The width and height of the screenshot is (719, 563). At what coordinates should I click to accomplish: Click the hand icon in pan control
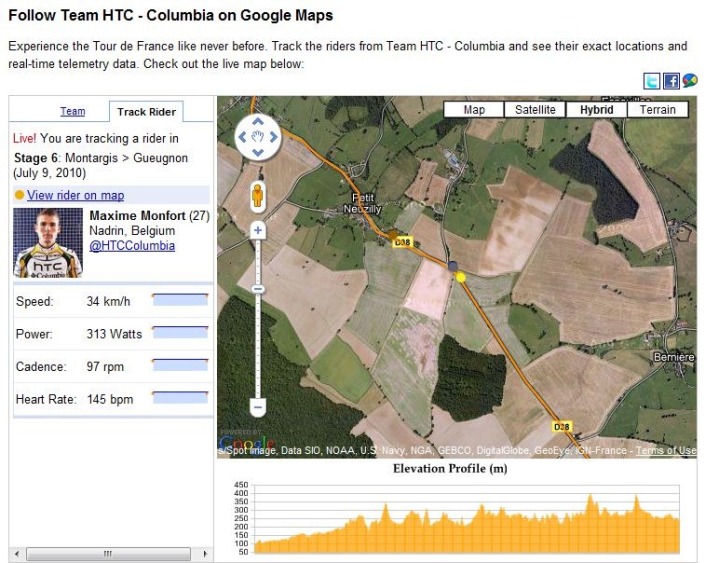(258, 137)
